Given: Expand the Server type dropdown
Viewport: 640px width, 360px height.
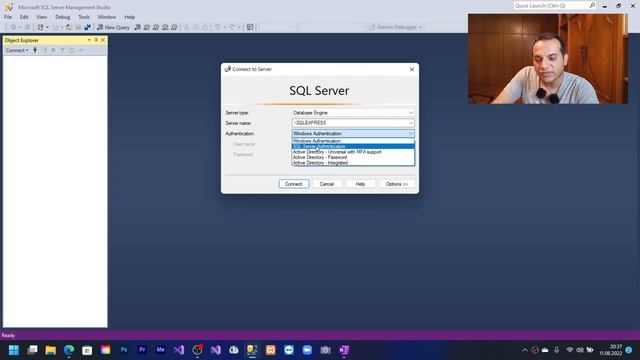Looking at the screenshot, I should tap(411, 113).
